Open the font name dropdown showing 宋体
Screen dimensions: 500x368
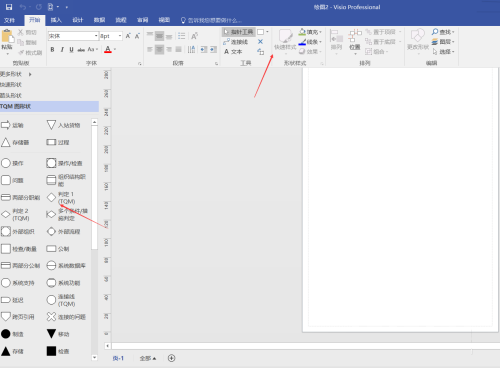(96, 36)
